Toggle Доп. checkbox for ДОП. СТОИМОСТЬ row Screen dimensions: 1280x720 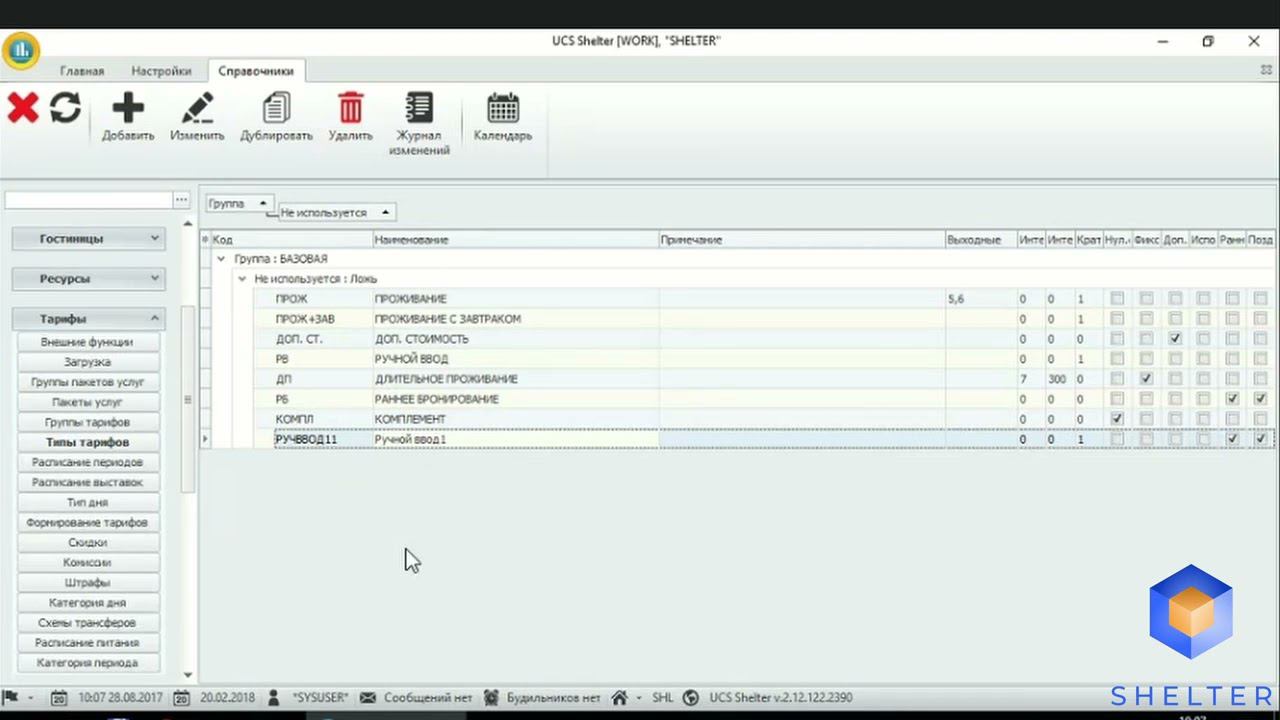(1175, 339)
